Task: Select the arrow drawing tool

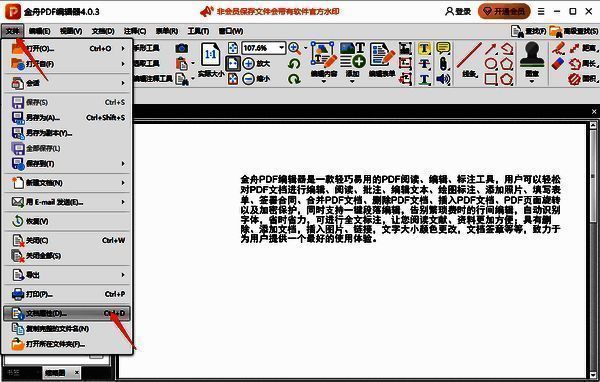Action: pyautogui.click(x=491, y=49)
